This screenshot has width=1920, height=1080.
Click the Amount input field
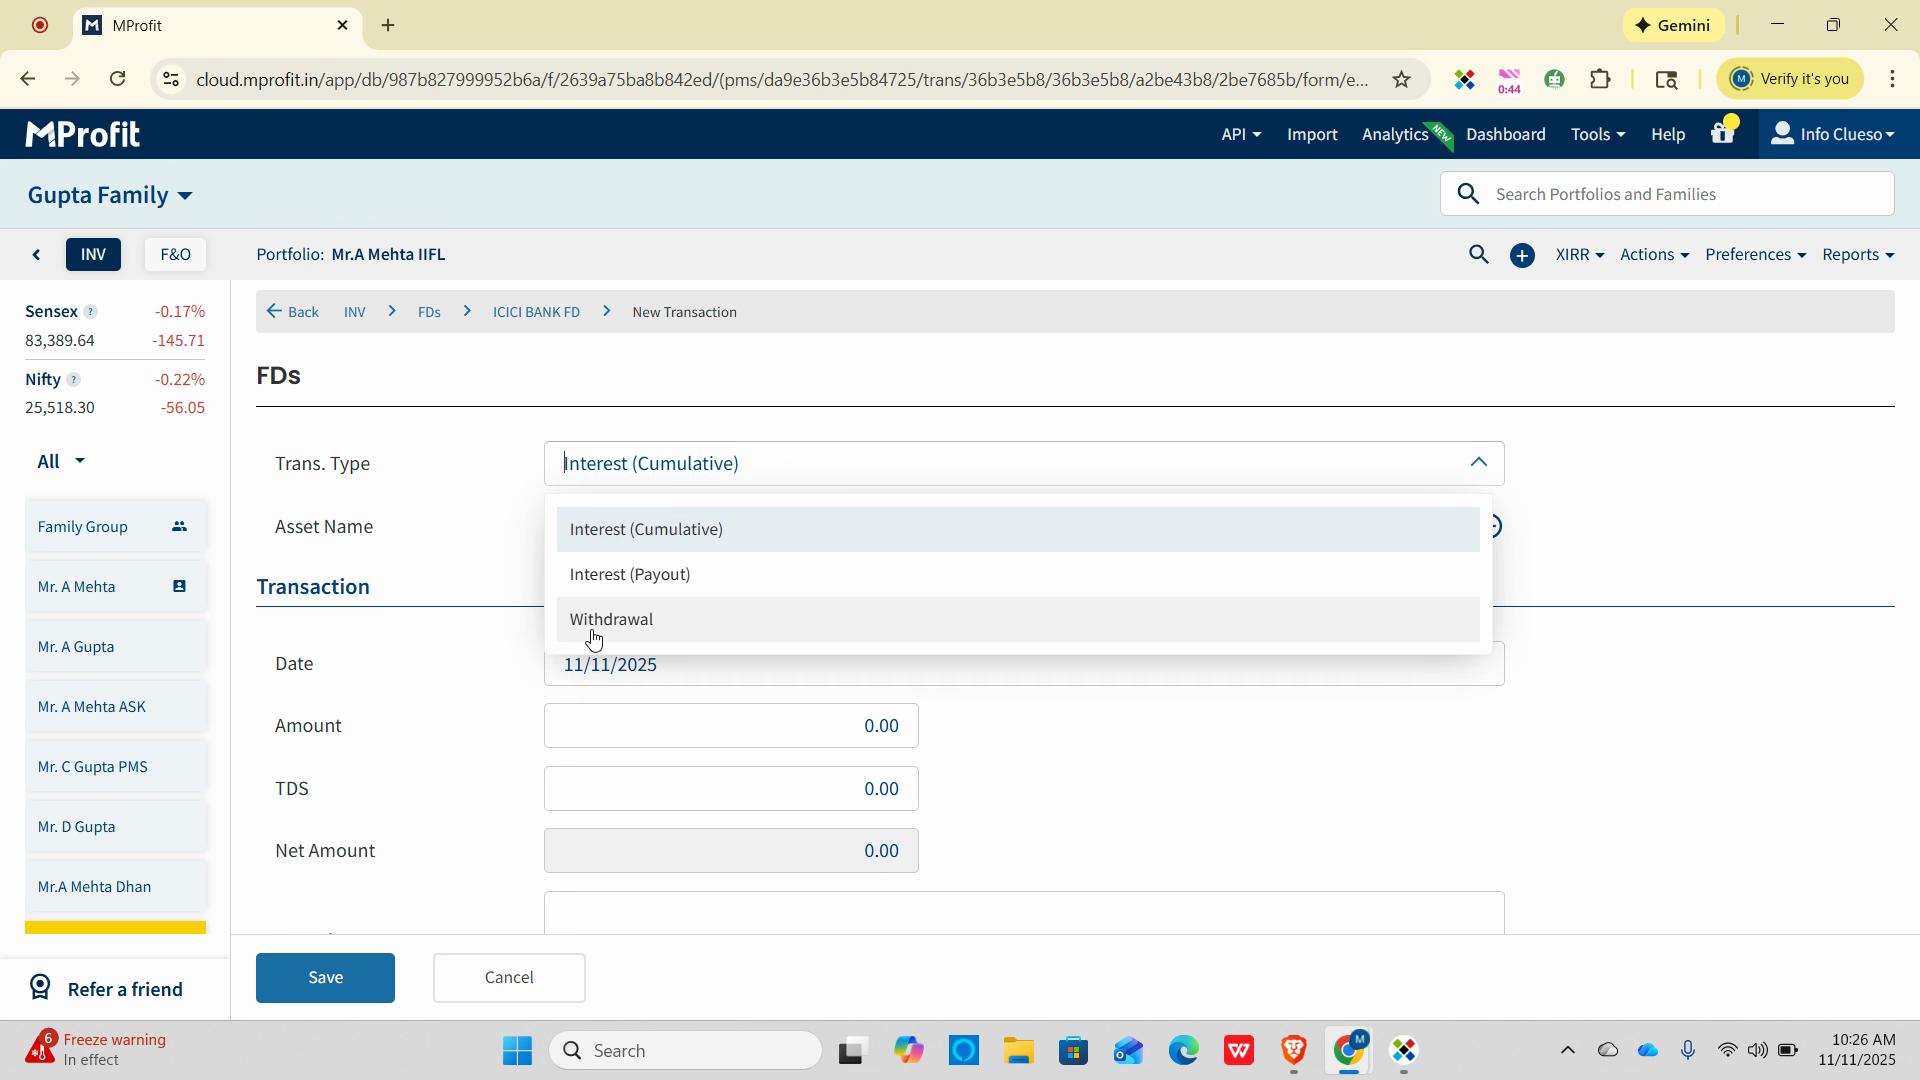click(731, 726)
